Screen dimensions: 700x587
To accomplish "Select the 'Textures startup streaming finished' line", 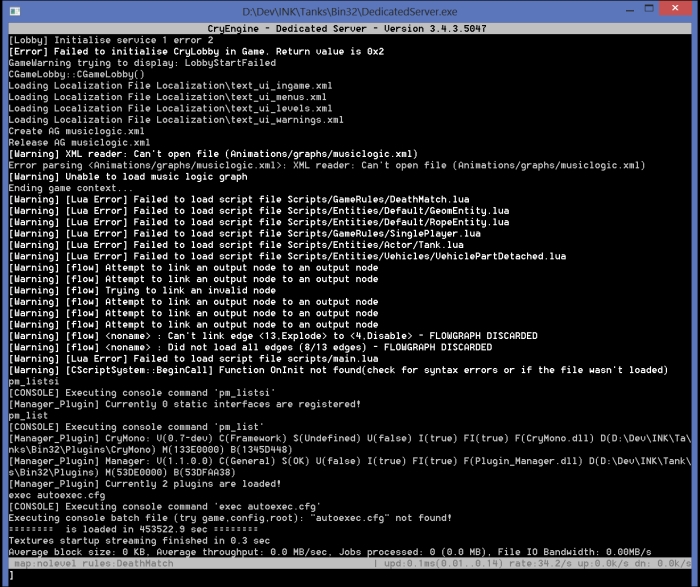I will 139,541.
